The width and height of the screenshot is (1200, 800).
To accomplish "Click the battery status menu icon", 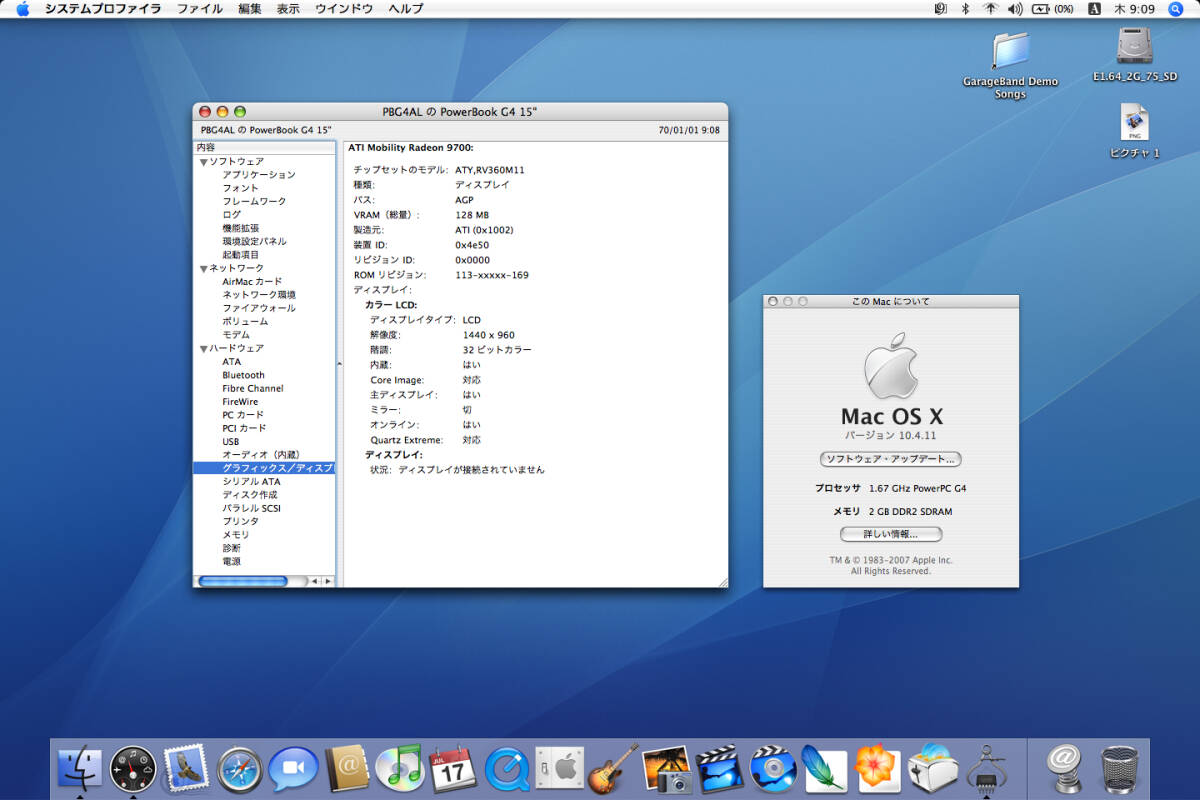I will click(1053, 9).
